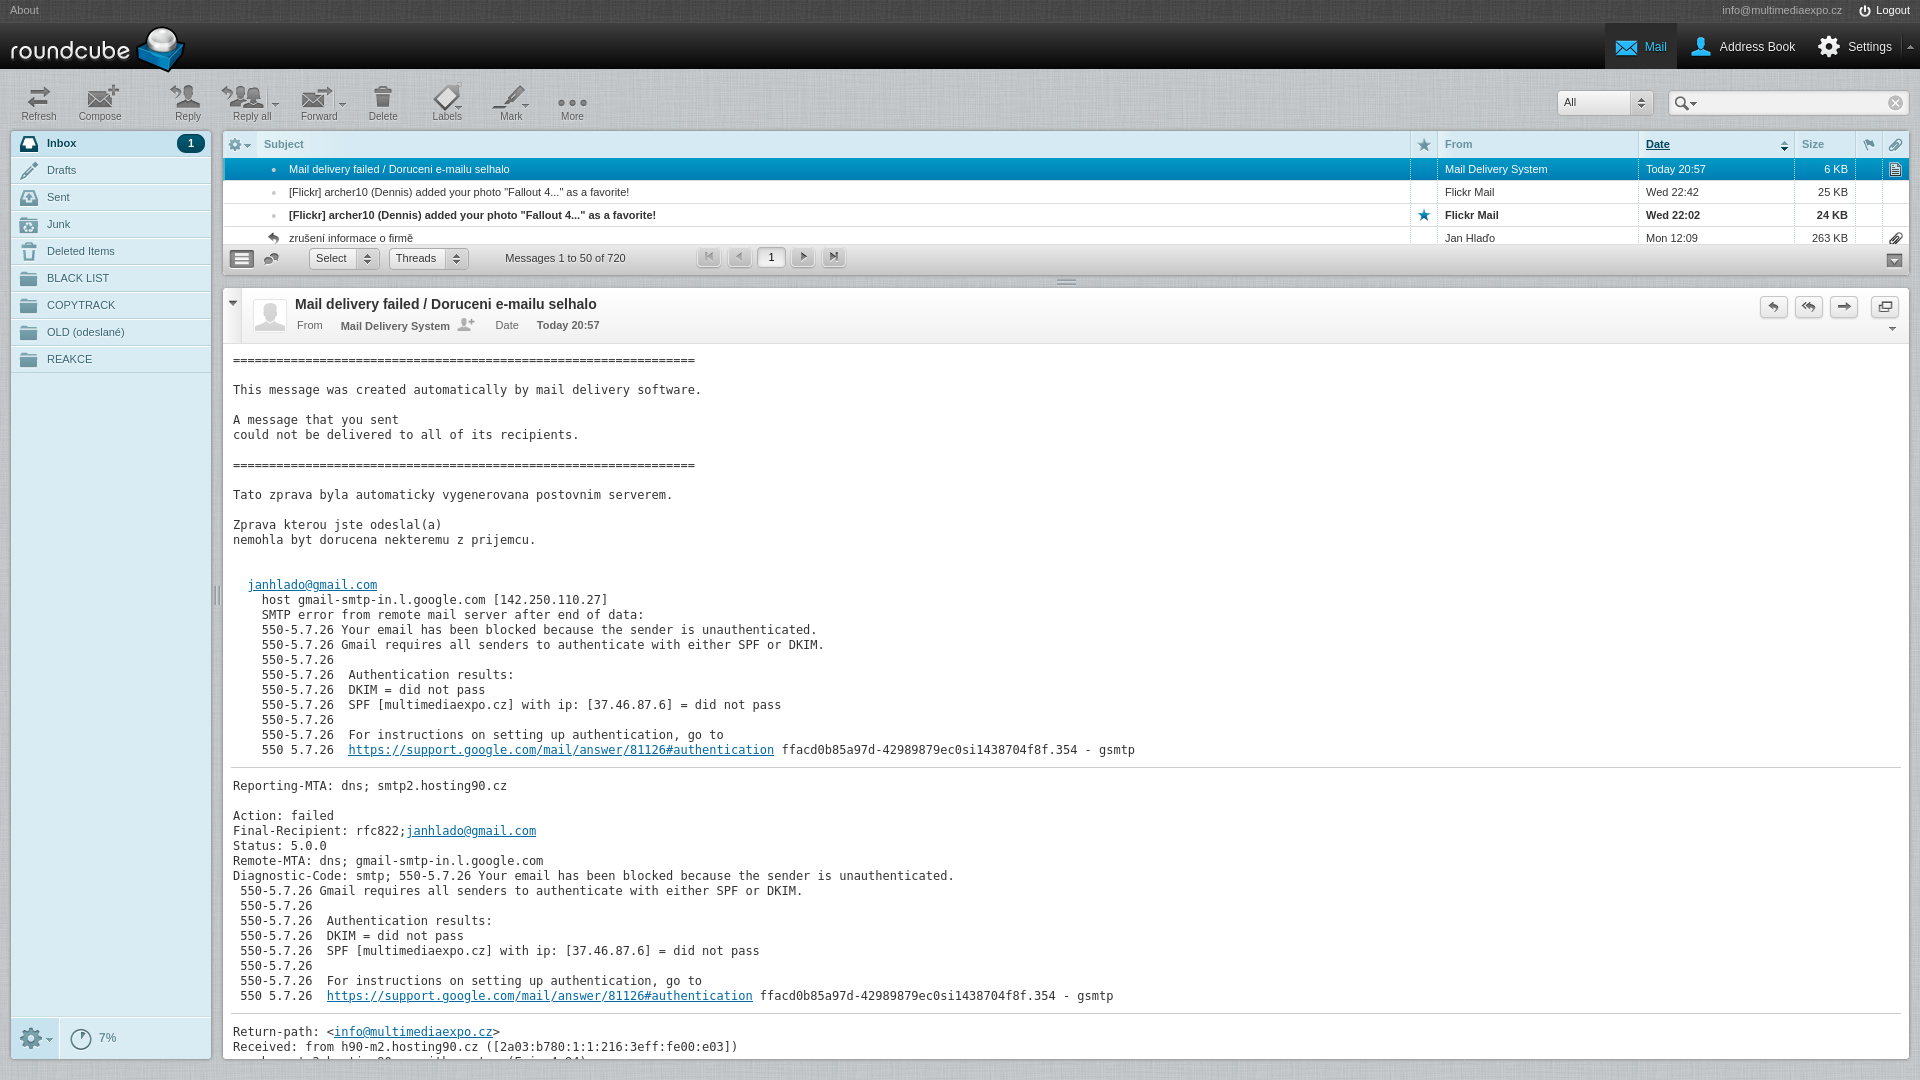Click the Logout link
Screen dimensions: 1920x1080
1884,11
